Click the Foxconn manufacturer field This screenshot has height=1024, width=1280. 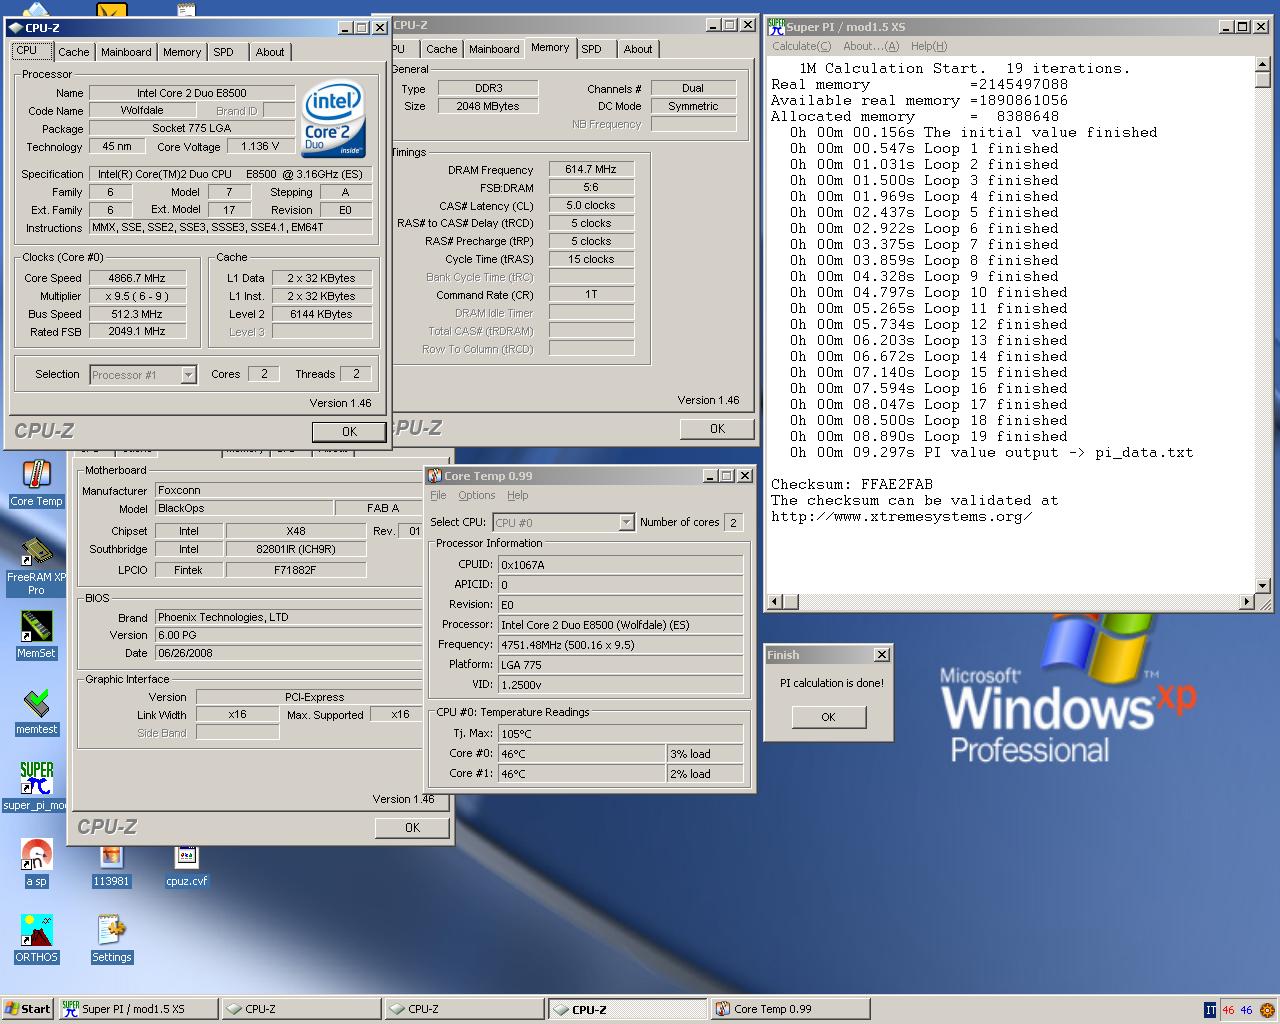(x=288, y=491)
